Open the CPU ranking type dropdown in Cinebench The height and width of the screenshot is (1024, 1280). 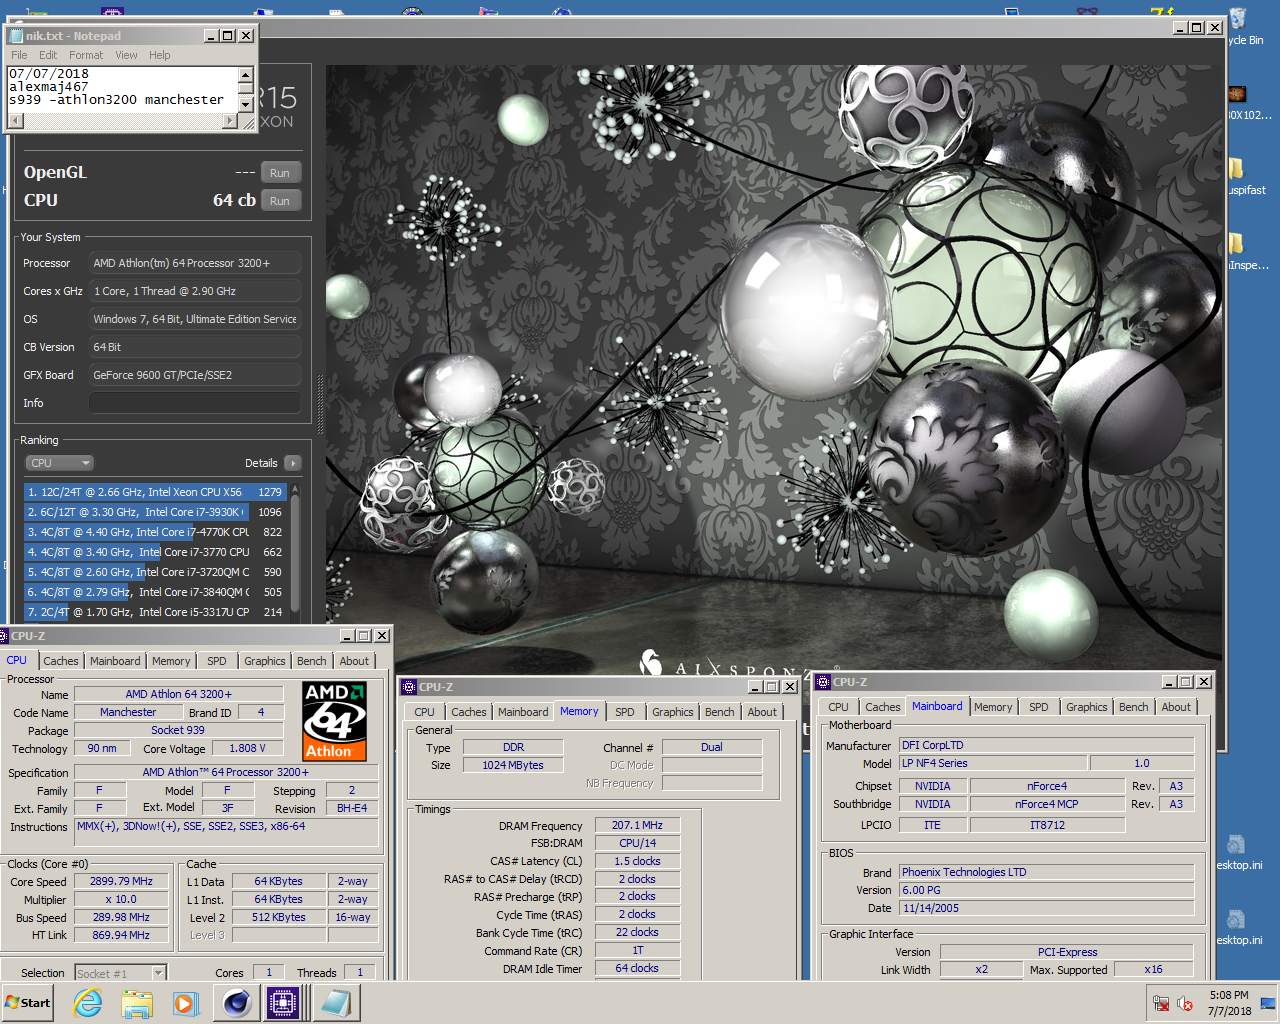click(59, 463)
